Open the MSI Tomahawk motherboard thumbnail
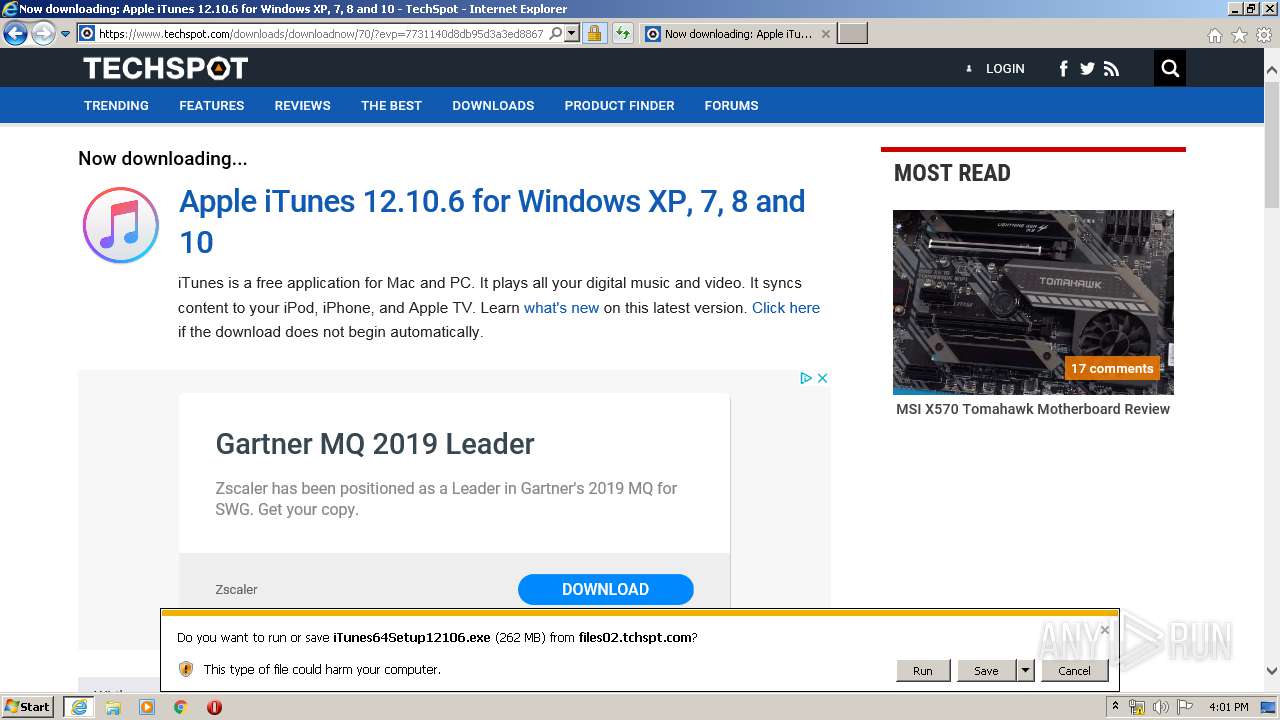The width and height of the screenshot is (1280, 720). point(1033,302)
